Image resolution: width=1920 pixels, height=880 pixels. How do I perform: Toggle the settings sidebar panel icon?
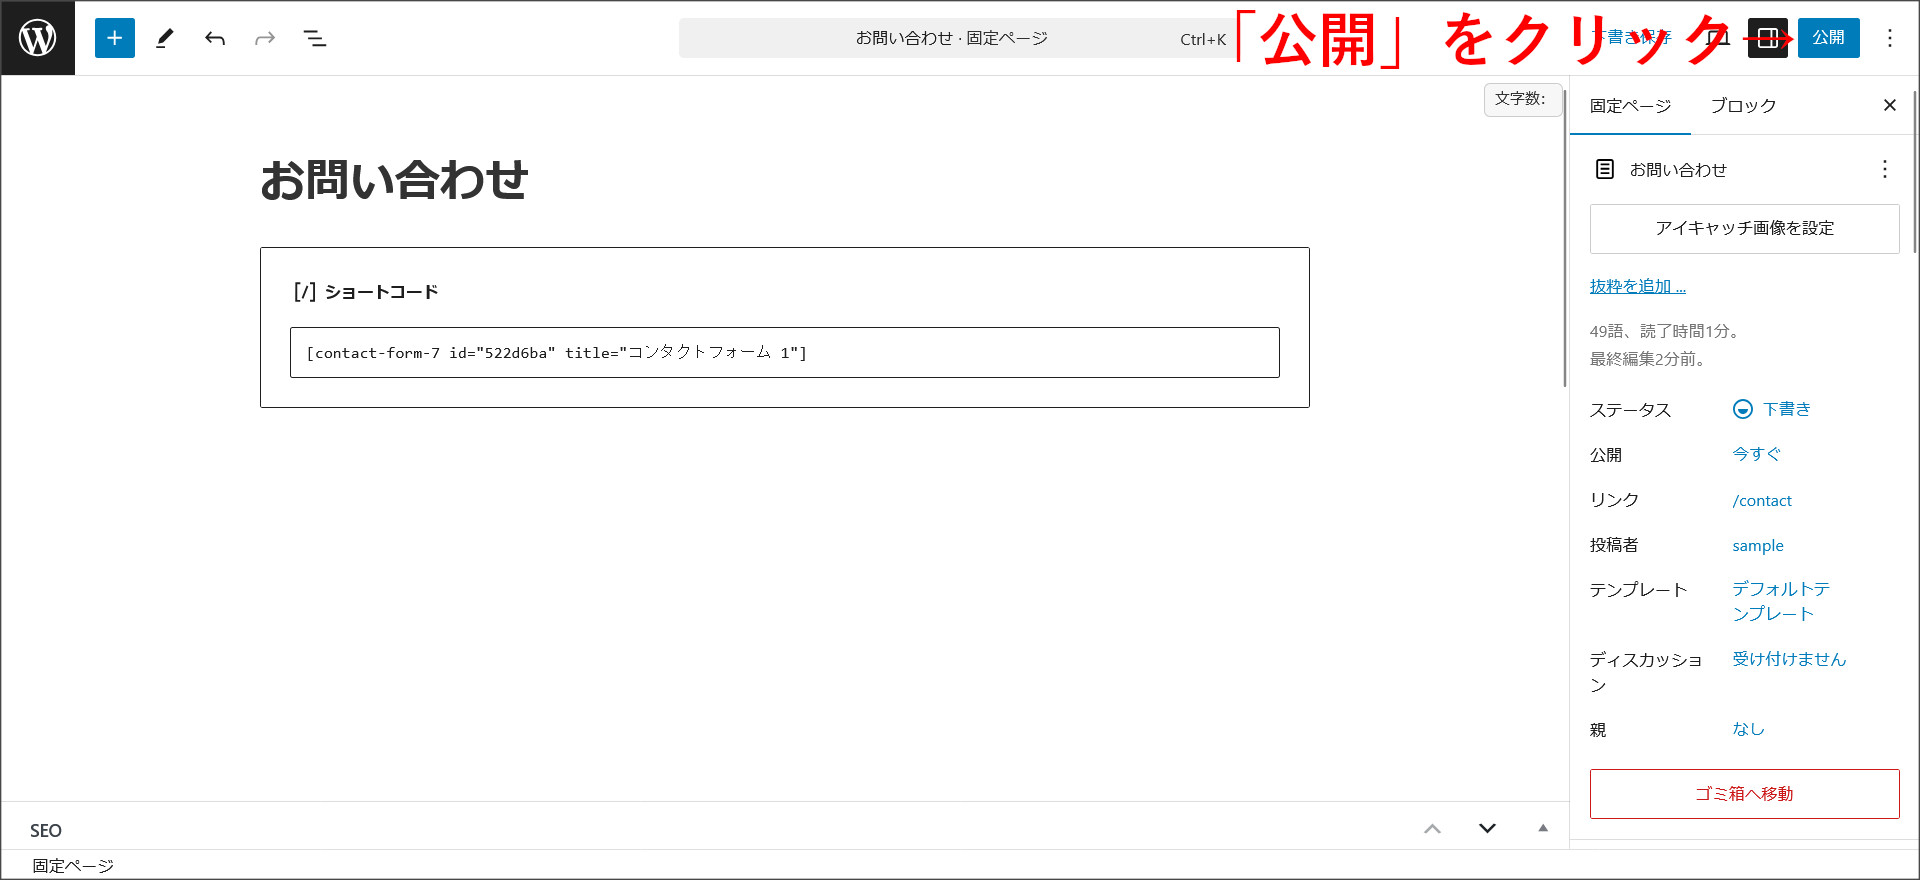click(x=1767, y=38)
